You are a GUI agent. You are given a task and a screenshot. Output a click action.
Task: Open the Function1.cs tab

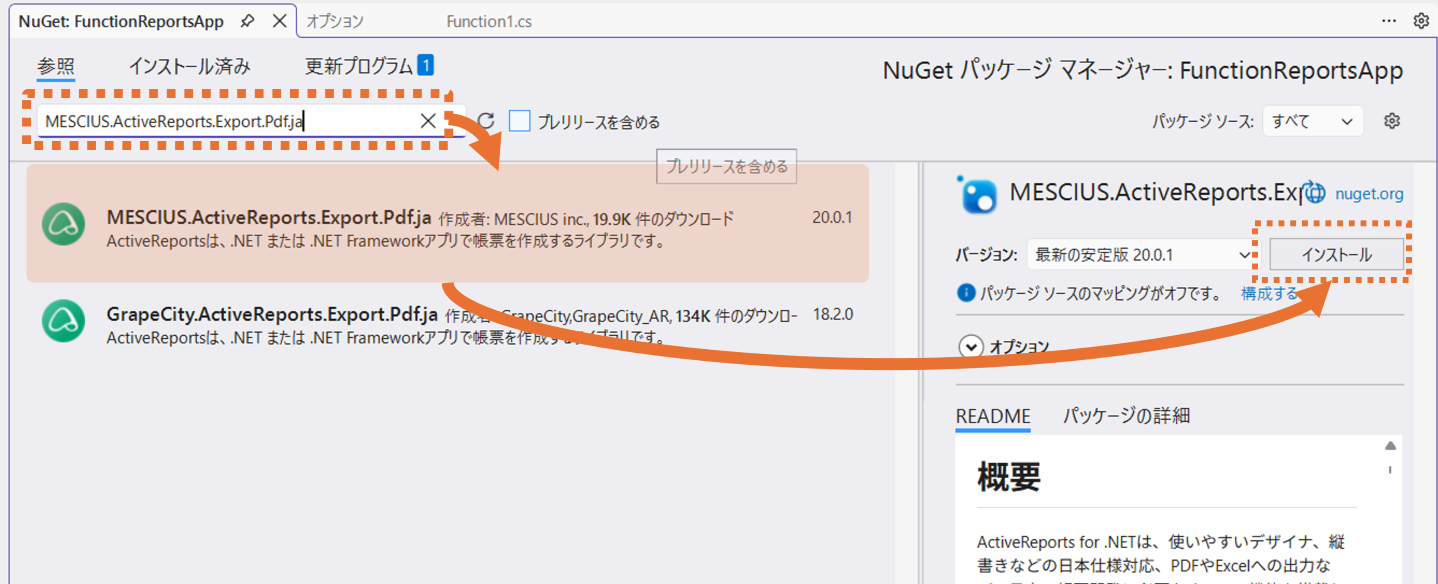(489, 21)
